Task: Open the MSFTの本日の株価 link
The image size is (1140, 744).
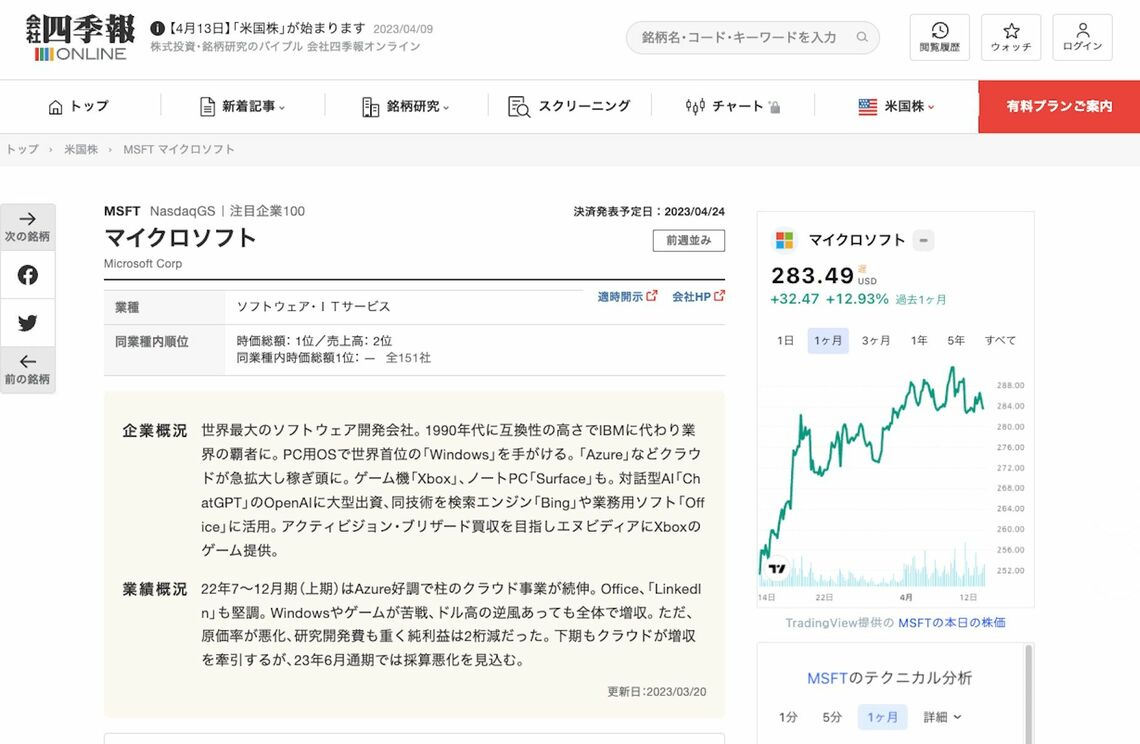Action: point(952,623)
